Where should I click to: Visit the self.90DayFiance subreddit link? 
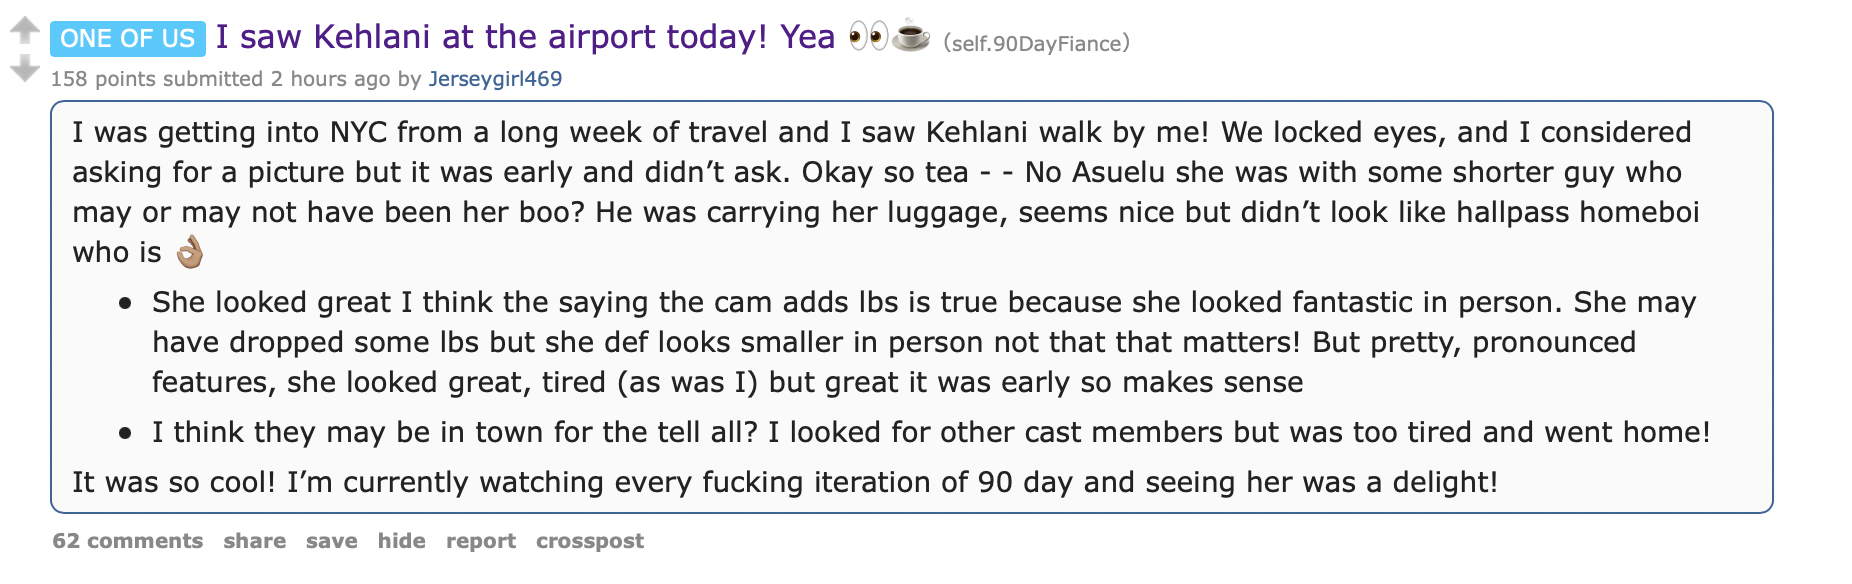tap(1036, 43)
